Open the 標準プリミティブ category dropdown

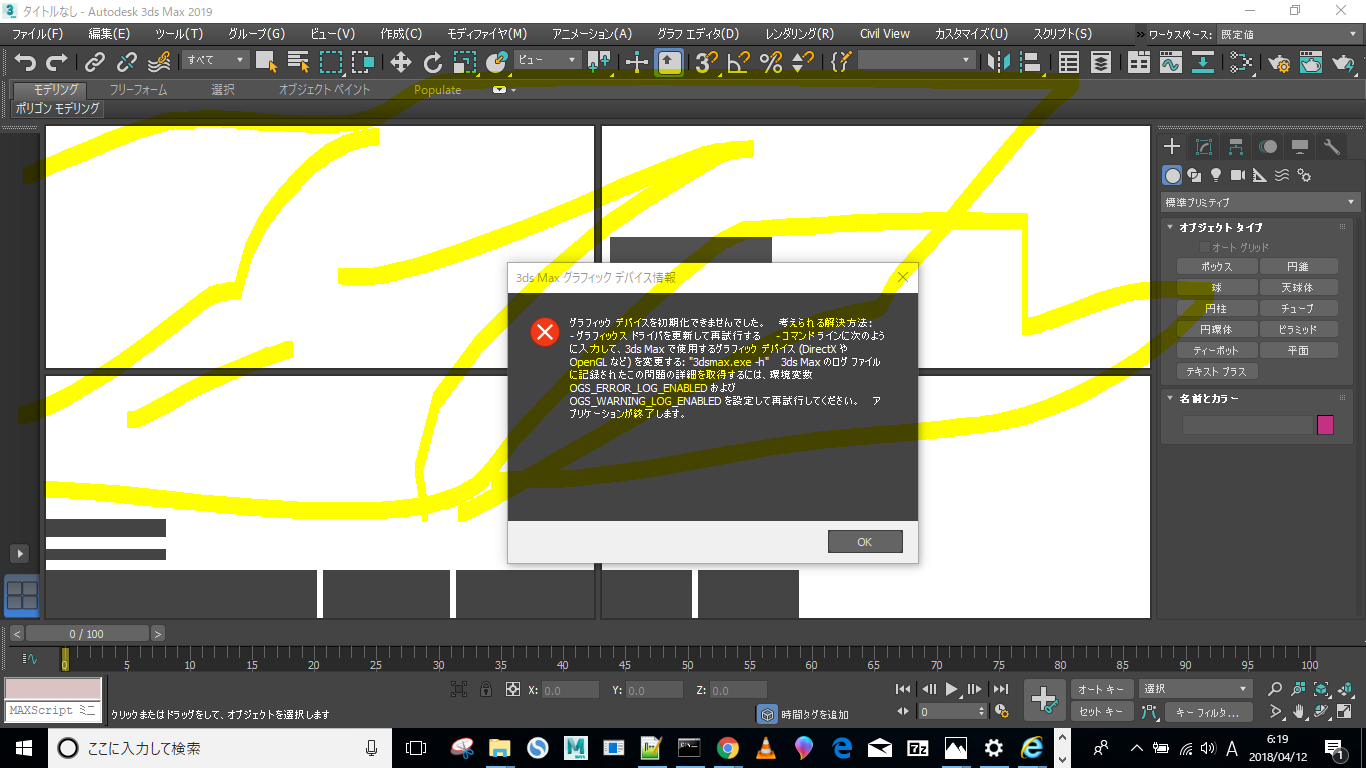click(x=1260, y=202)
